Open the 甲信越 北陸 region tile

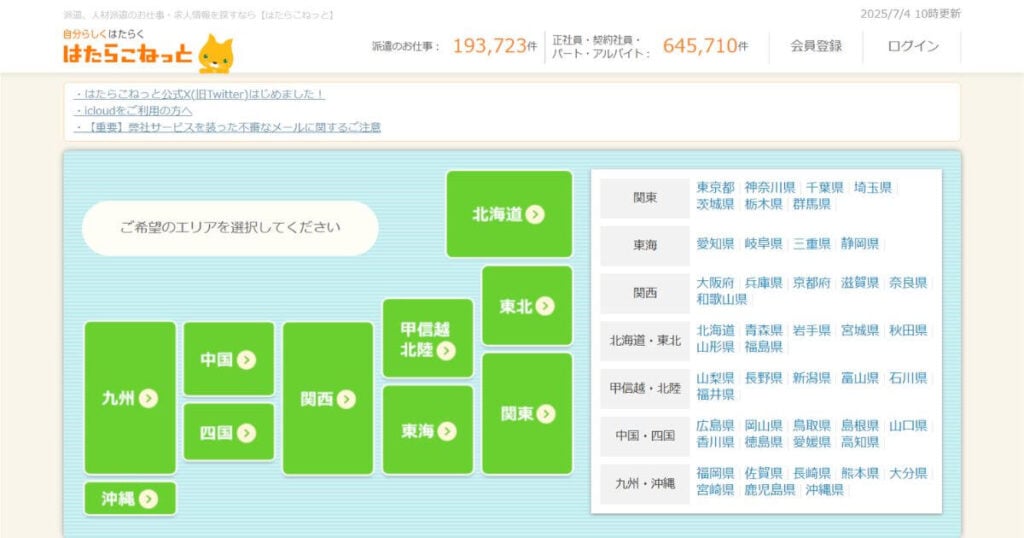click(428, 338)
